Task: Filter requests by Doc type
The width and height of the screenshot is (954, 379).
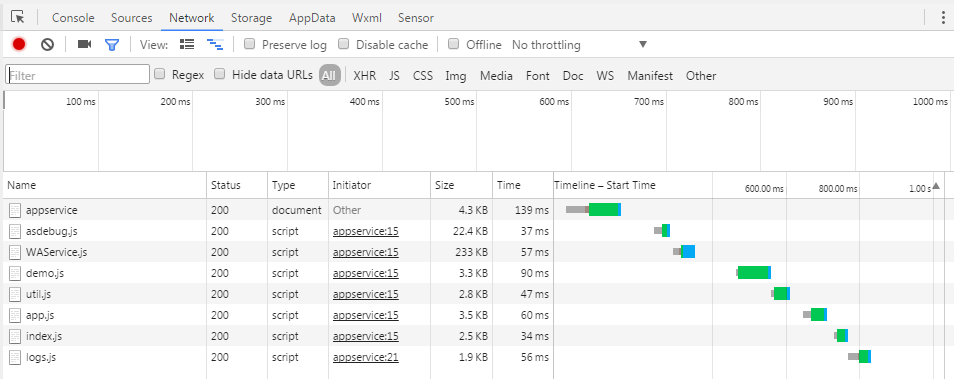Action: [x=573, y=76]
